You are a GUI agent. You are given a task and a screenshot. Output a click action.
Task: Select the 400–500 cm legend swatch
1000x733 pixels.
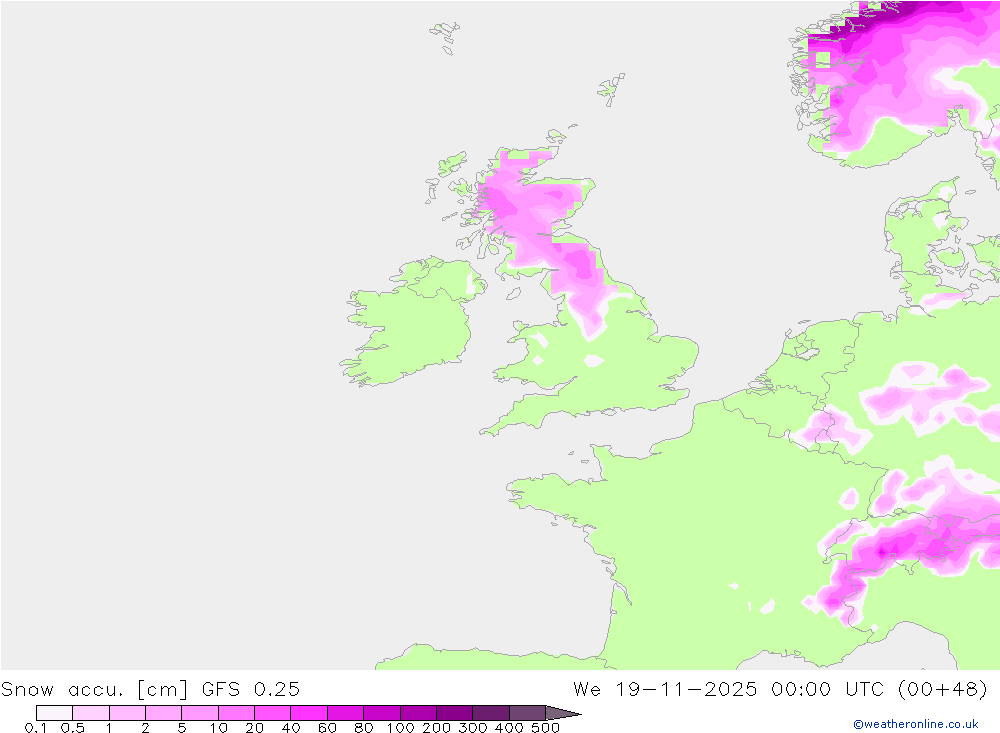click(x=527, y=713)
